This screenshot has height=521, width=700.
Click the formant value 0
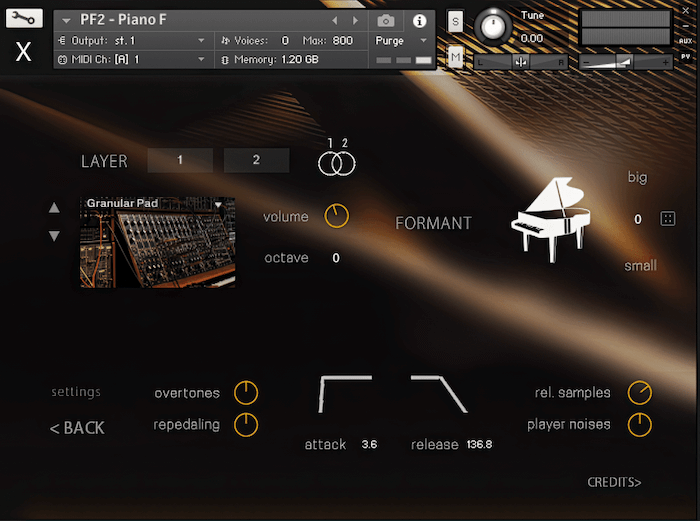(638, 219)
